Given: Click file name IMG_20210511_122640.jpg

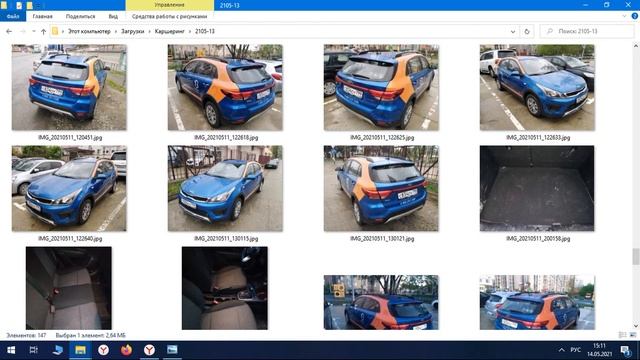Looking at the screenshot, I should point(70,238).
